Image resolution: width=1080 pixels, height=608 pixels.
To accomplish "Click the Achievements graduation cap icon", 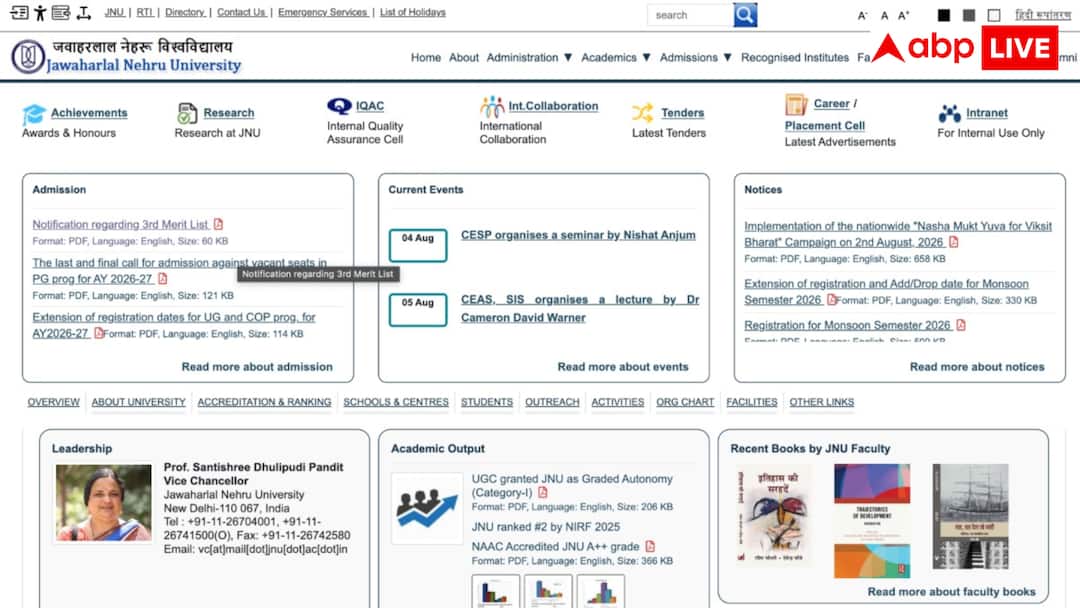I will coord(34,114).
